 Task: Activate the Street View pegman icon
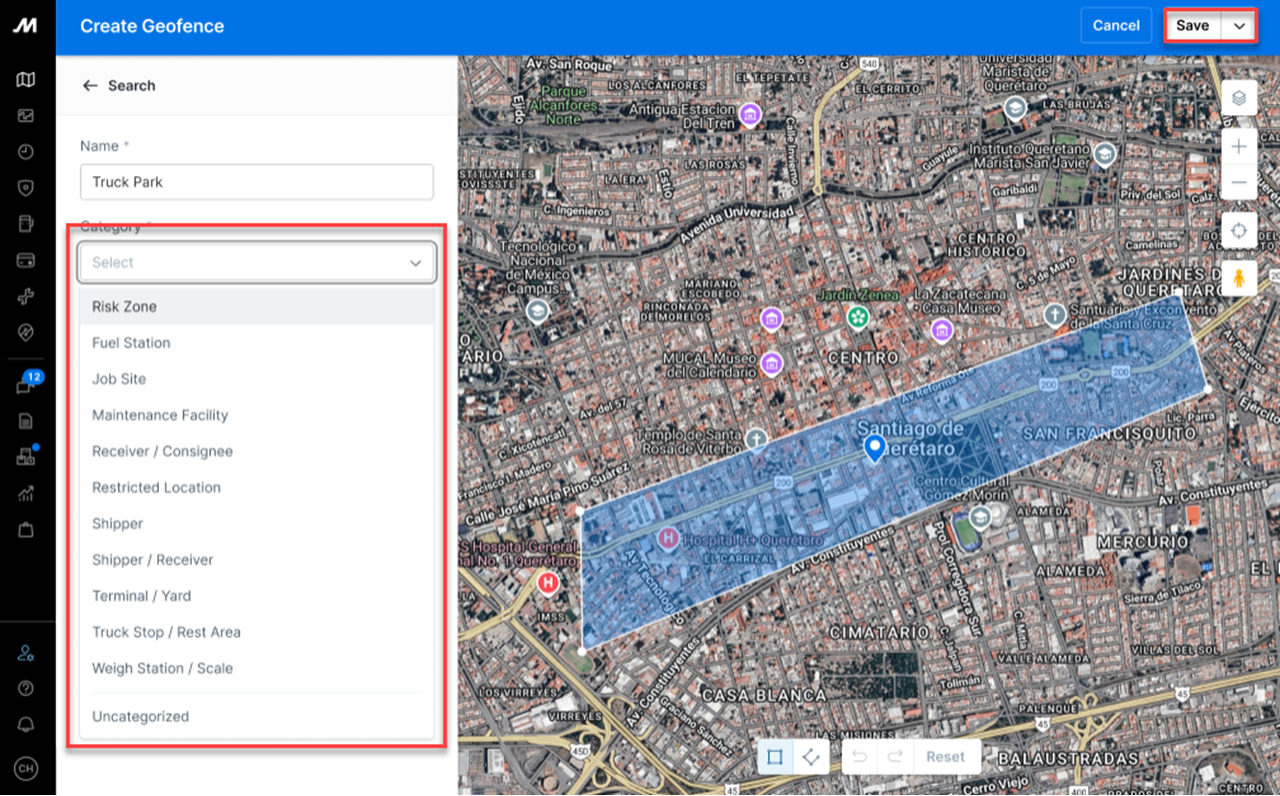pyautogui.click(x=1239, y=279)
